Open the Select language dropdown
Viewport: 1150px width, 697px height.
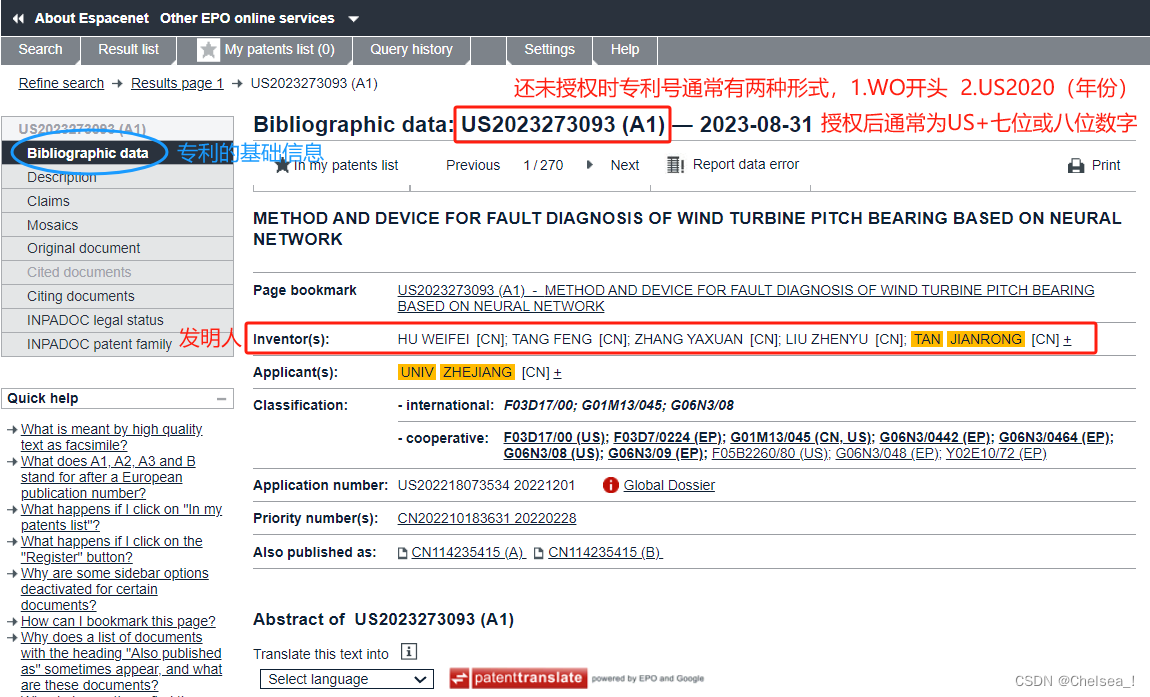pos(347,679)
